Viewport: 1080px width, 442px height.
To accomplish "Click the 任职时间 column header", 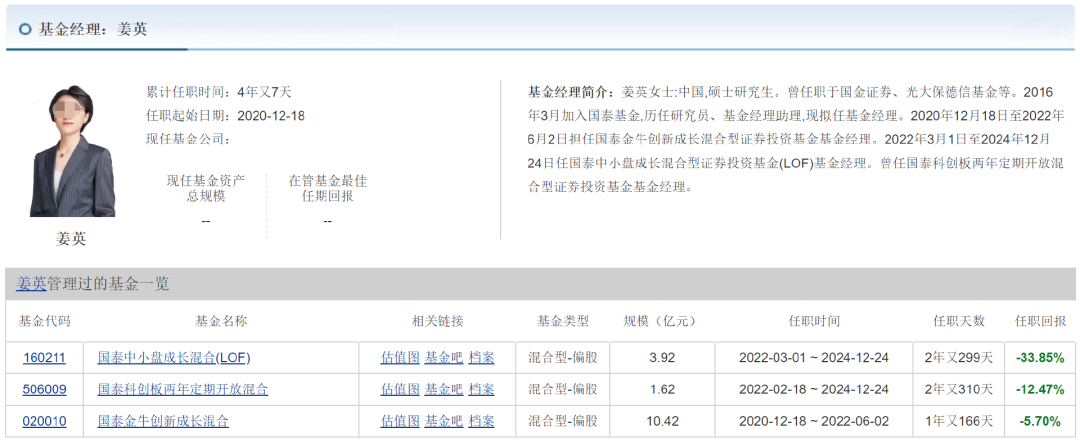I will pos(813,322).
